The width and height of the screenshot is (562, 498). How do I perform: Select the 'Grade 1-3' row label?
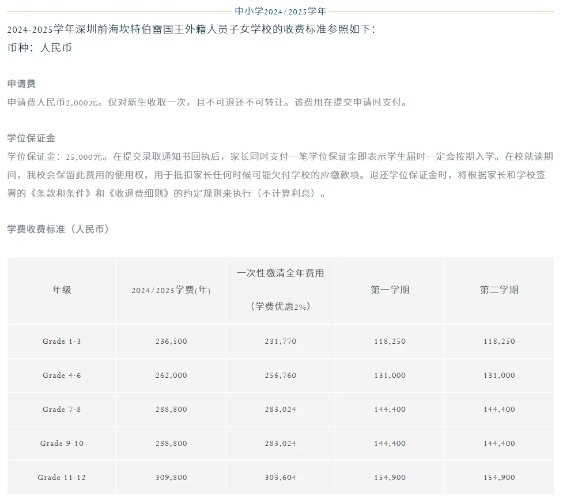62,341
